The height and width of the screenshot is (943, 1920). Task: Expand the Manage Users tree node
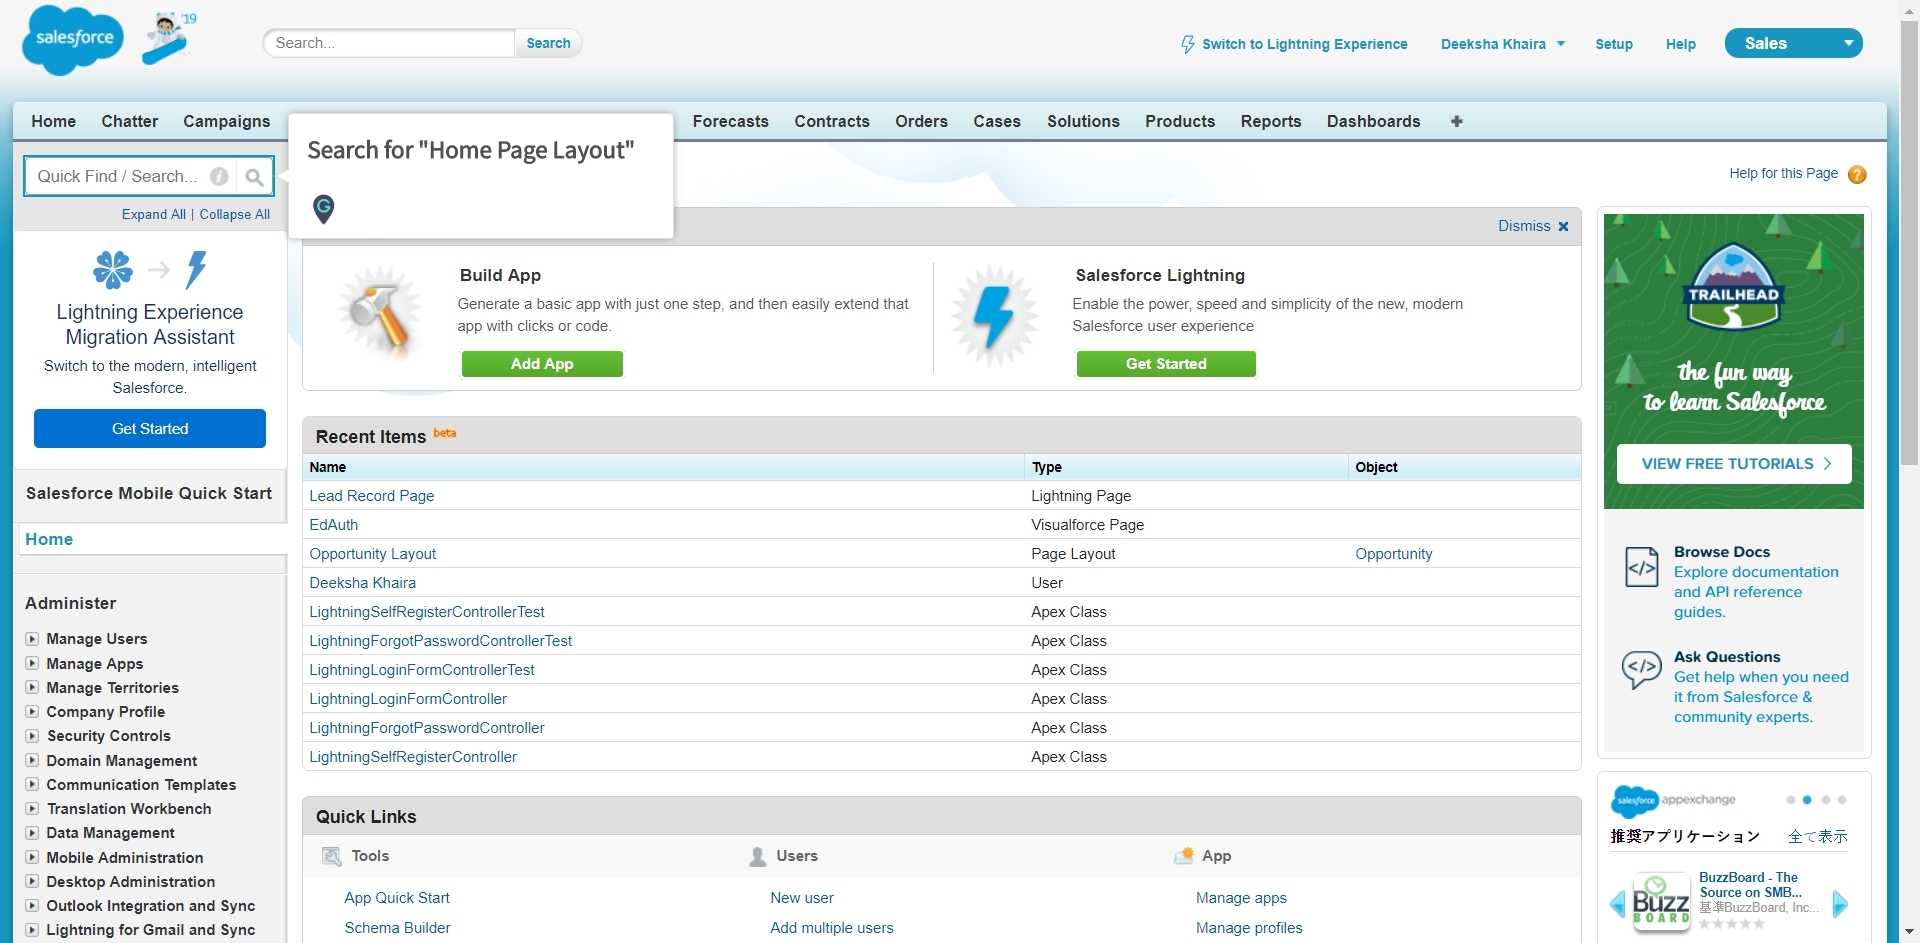tap(32, 639)
